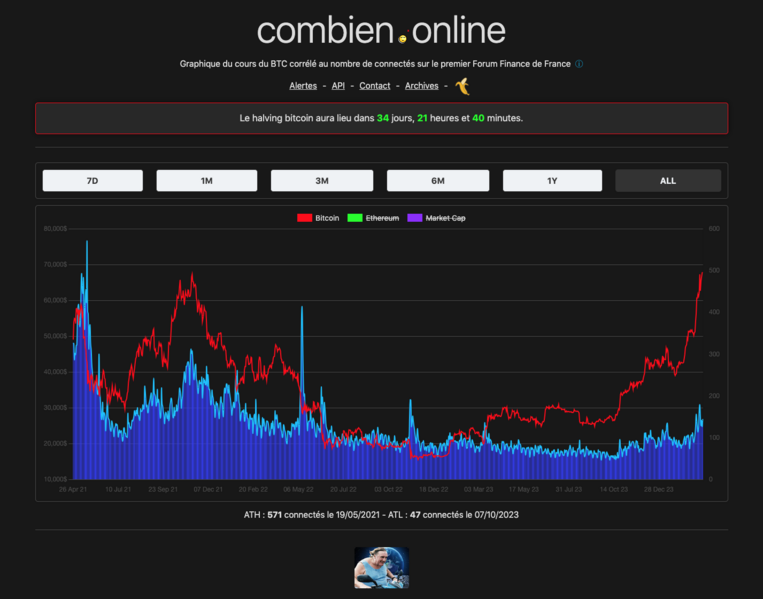Click the info icon after the subtitle
Screen dimensions: 763x599
579,64
